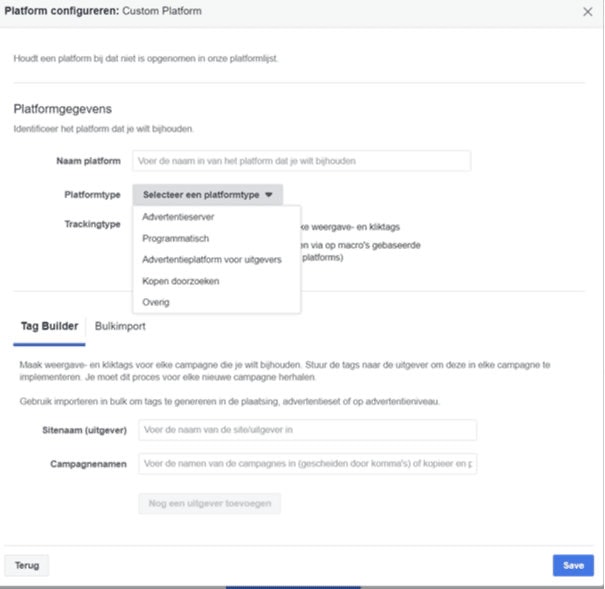Click the Trackingtype label

[92, 224]
